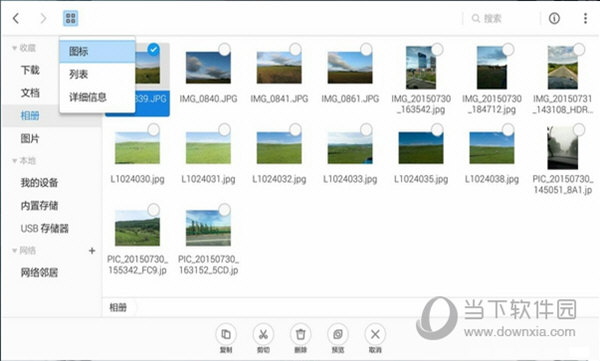600x361 pixels.
Task: Check the L1024035.jpg selection circle
Action: click(437, 130)
